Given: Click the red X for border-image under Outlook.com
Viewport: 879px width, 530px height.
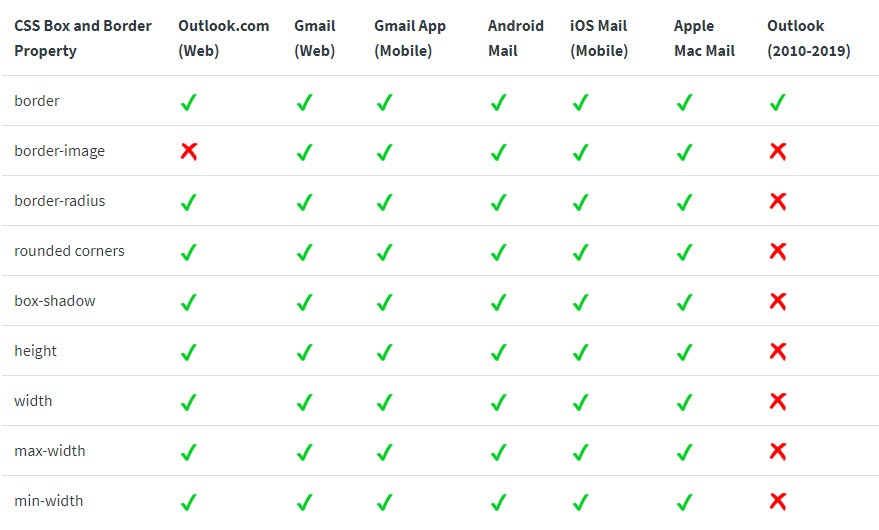Looking at the screenshot, I should click(x=189, y=151).
